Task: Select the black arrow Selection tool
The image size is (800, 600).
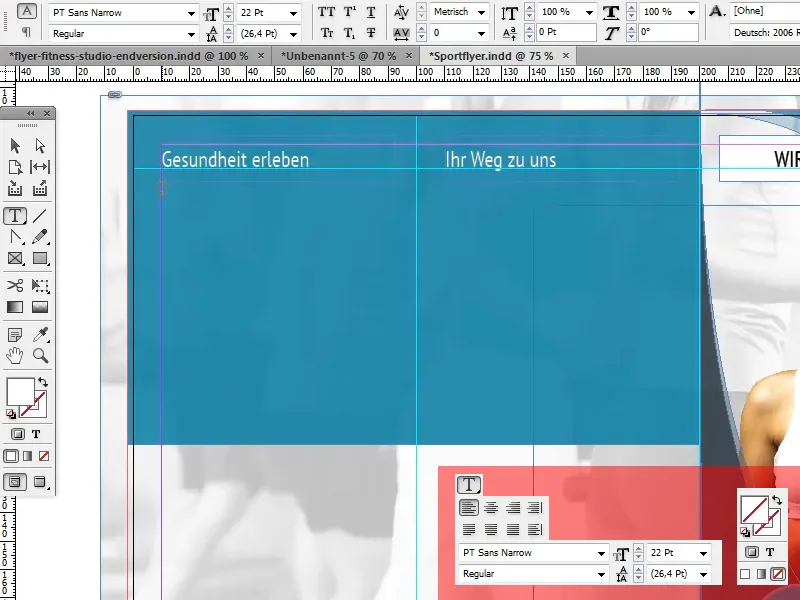Action: [15, 146]
